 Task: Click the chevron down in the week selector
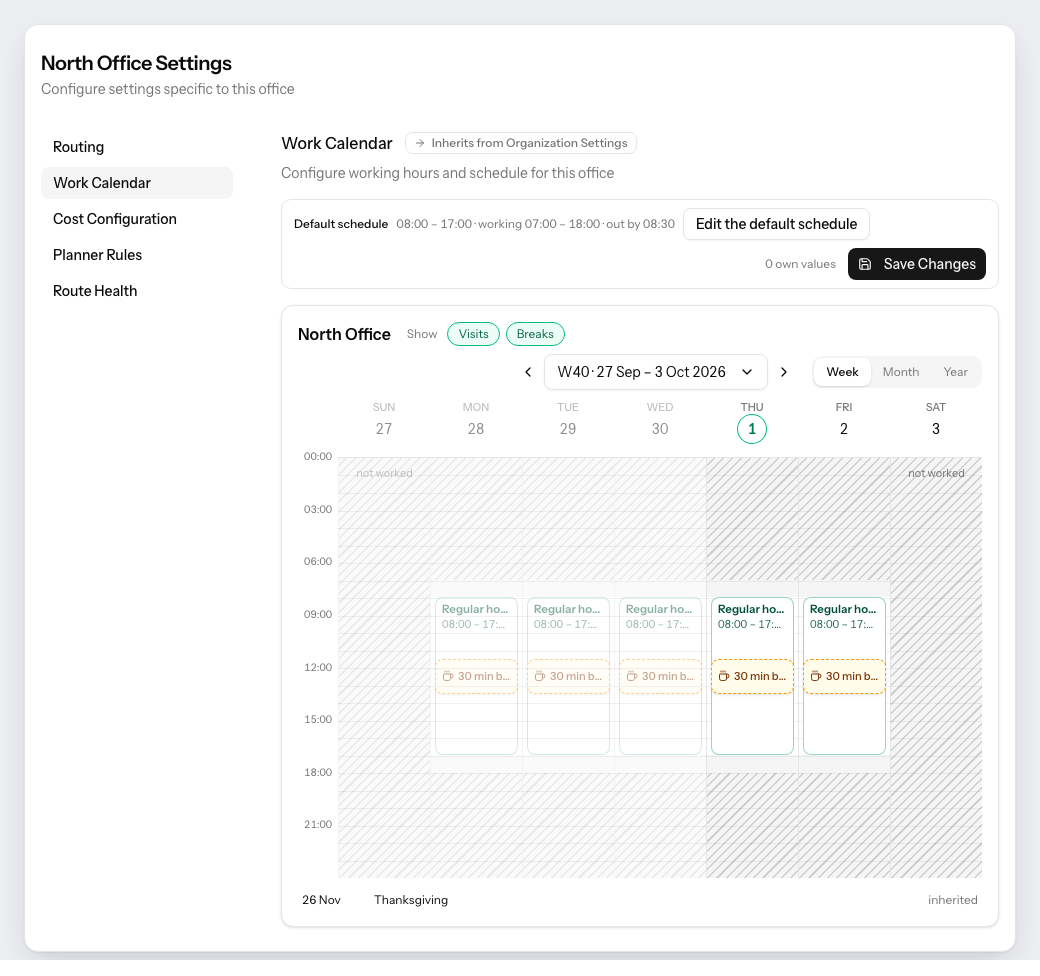pyautogui.click(x=747, y=372)
